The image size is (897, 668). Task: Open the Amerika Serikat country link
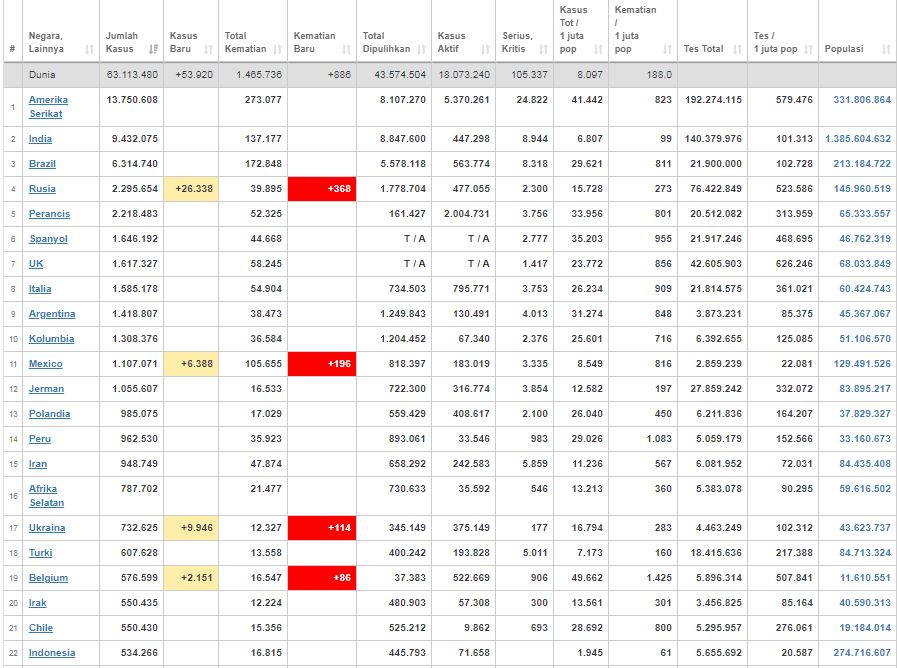[48, 107]
